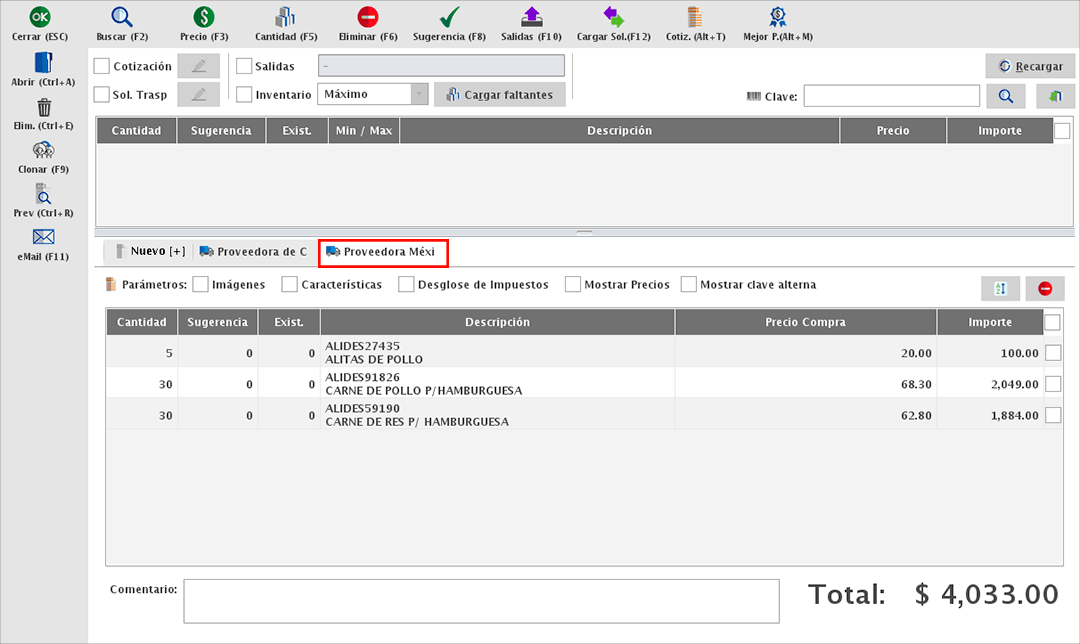This screenshot has height=644, width=1080.
Task: Select the checkbox on the ALITAS DE POLLO row
Action: pos(1053,352)
